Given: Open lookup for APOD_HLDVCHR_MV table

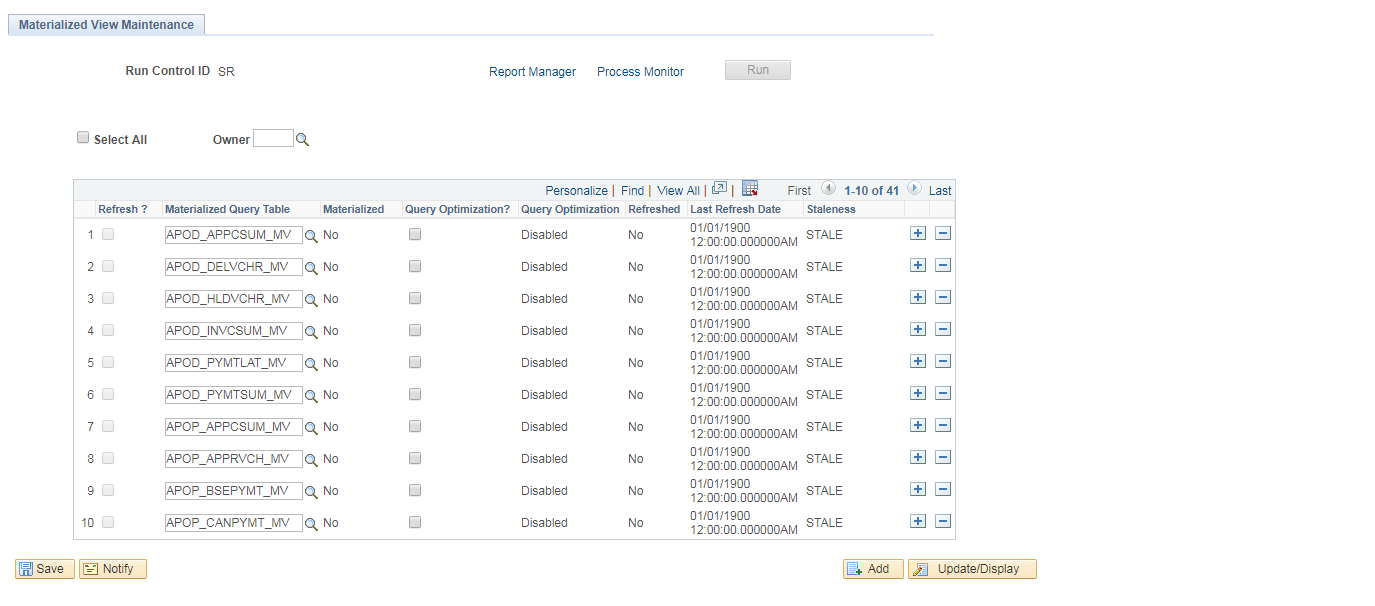Looking at the screenshot, I should click(x=311, y=300).
